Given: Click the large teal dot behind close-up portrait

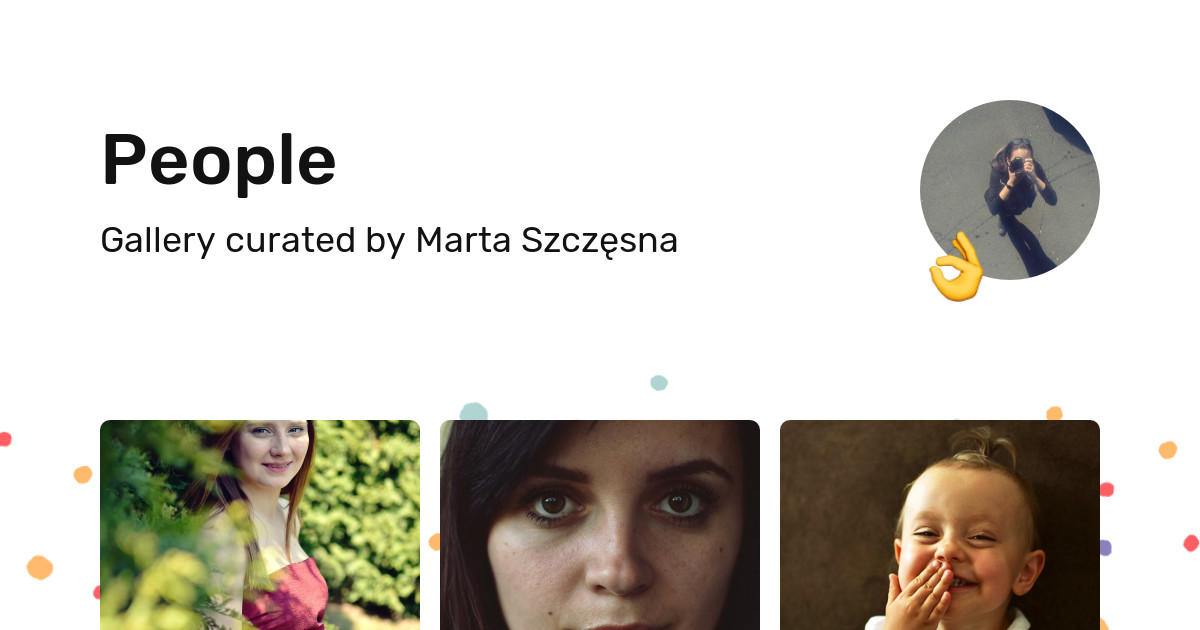Looking at the screenshot, I should coord(473,412).
